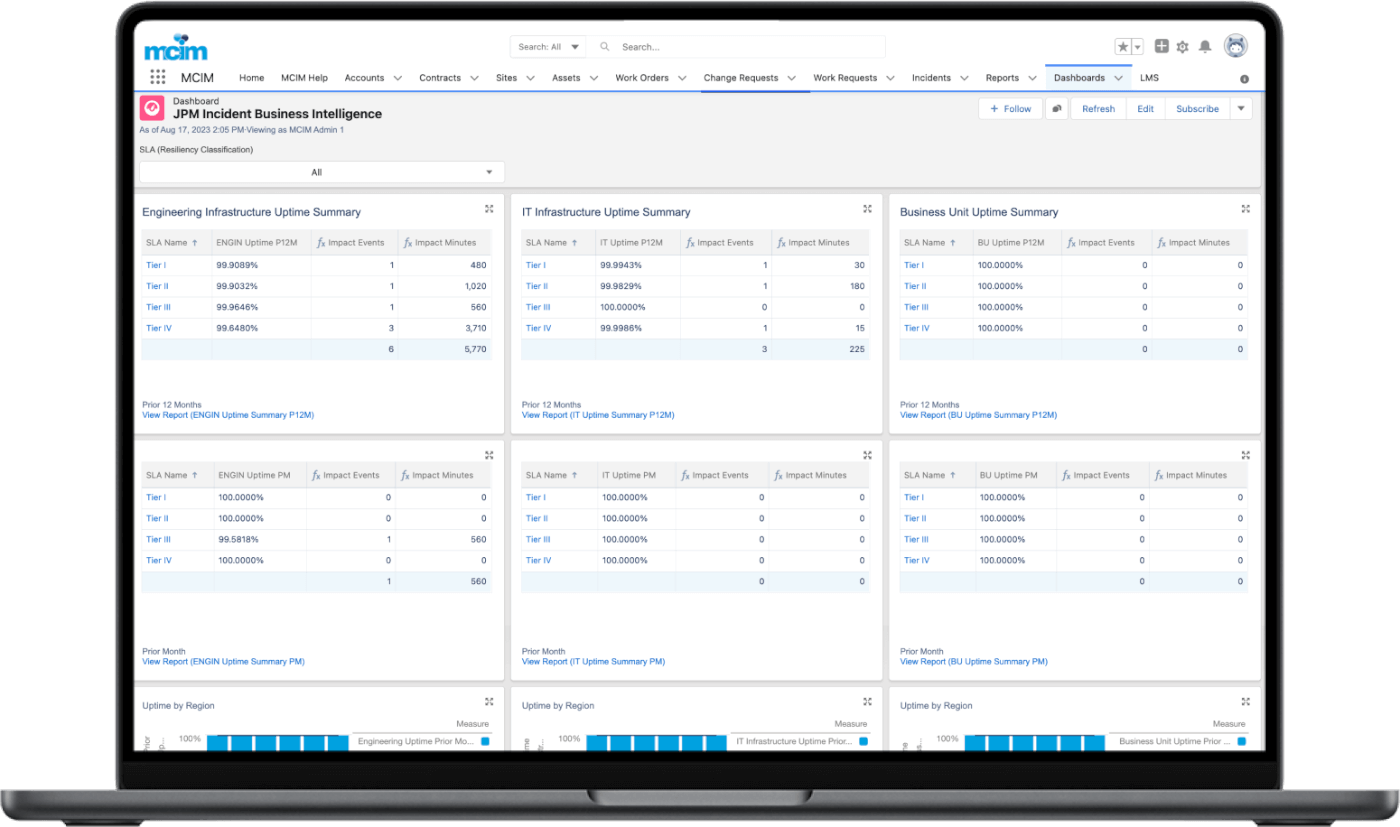Click the info icon next to LMS
This screenshot has height=827, width=1400.
click(x=1244, y=78)
